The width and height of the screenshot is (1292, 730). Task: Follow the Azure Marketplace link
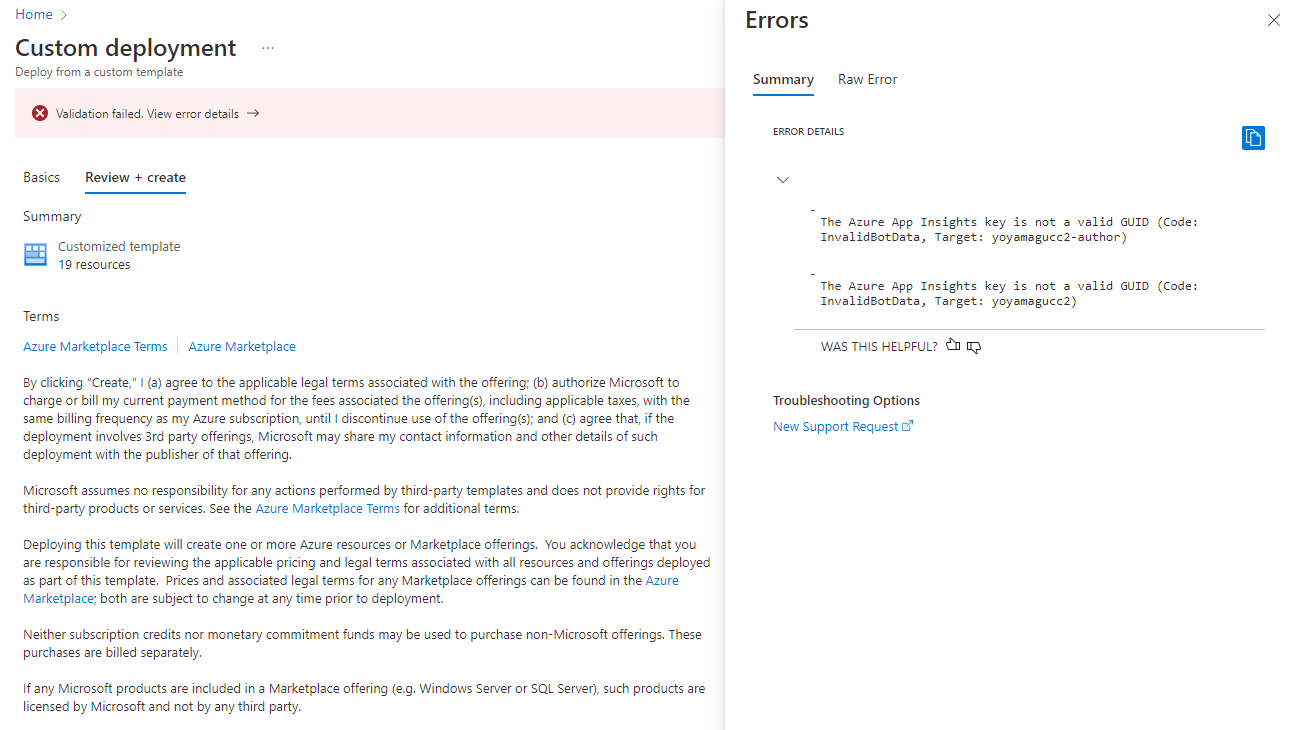(241, 346)
